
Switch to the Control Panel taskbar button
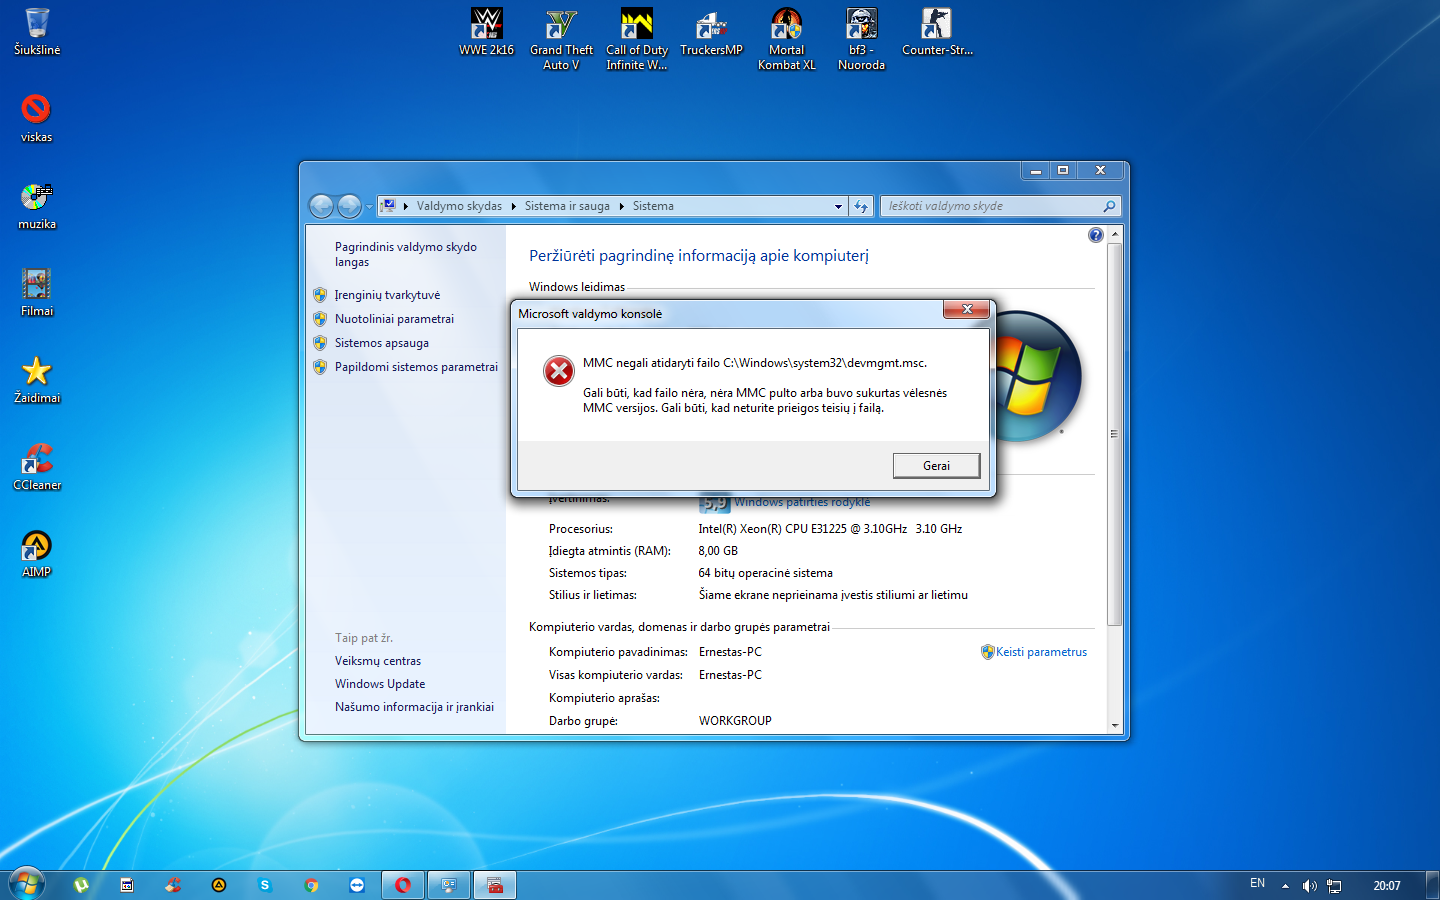tap(449, 885)
